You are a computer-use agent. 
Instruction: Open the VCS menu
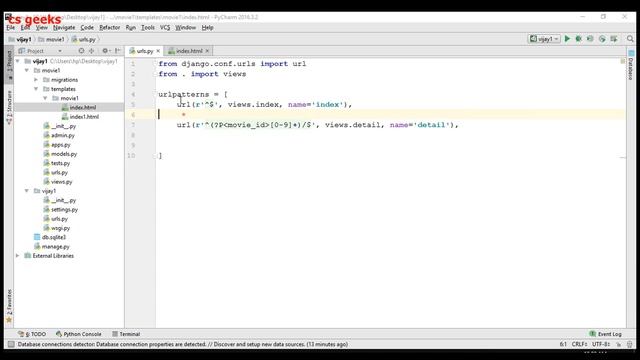165,27
